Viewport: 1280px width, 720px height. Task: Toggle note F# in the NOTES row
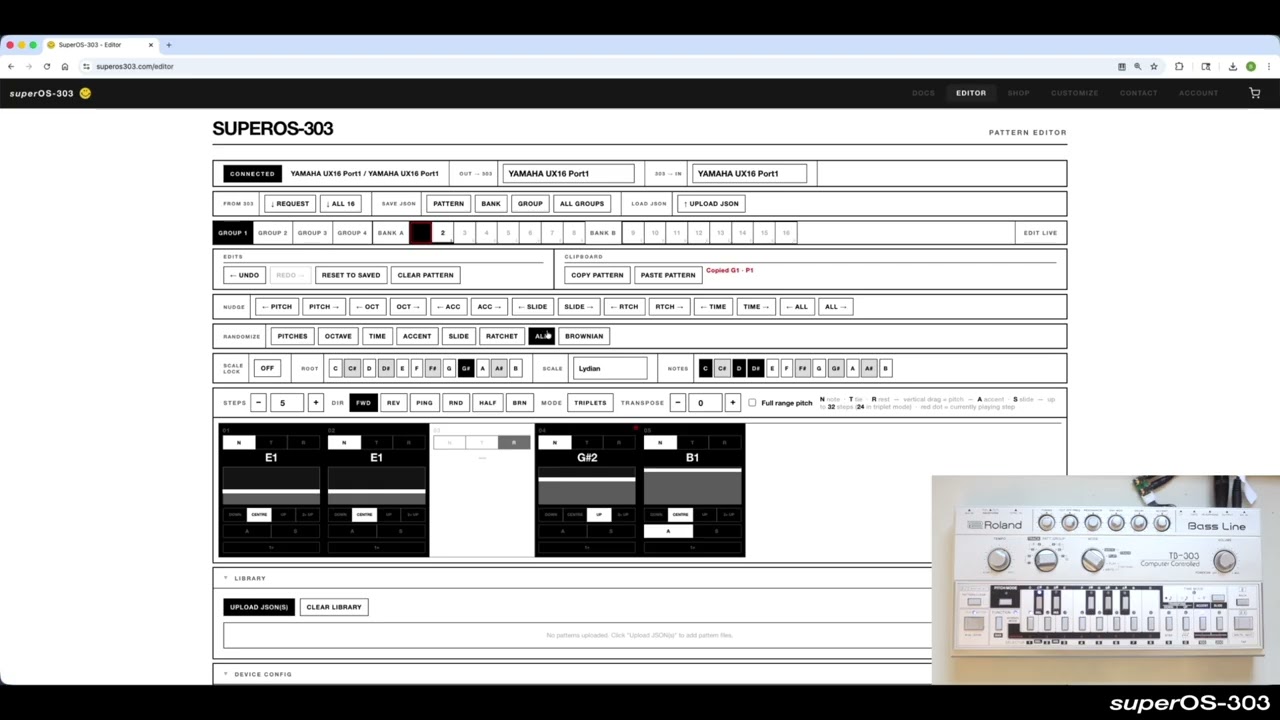coord(802,368)
